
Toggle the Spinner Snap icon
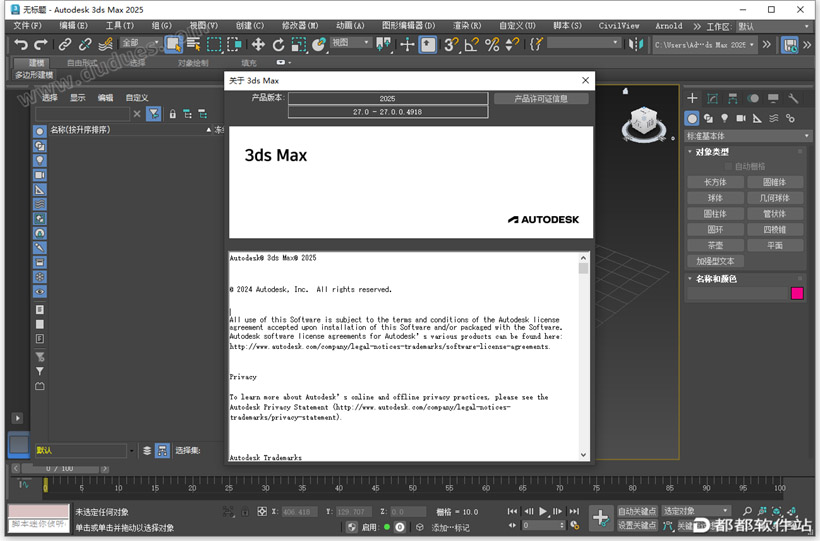coord(512,44)
